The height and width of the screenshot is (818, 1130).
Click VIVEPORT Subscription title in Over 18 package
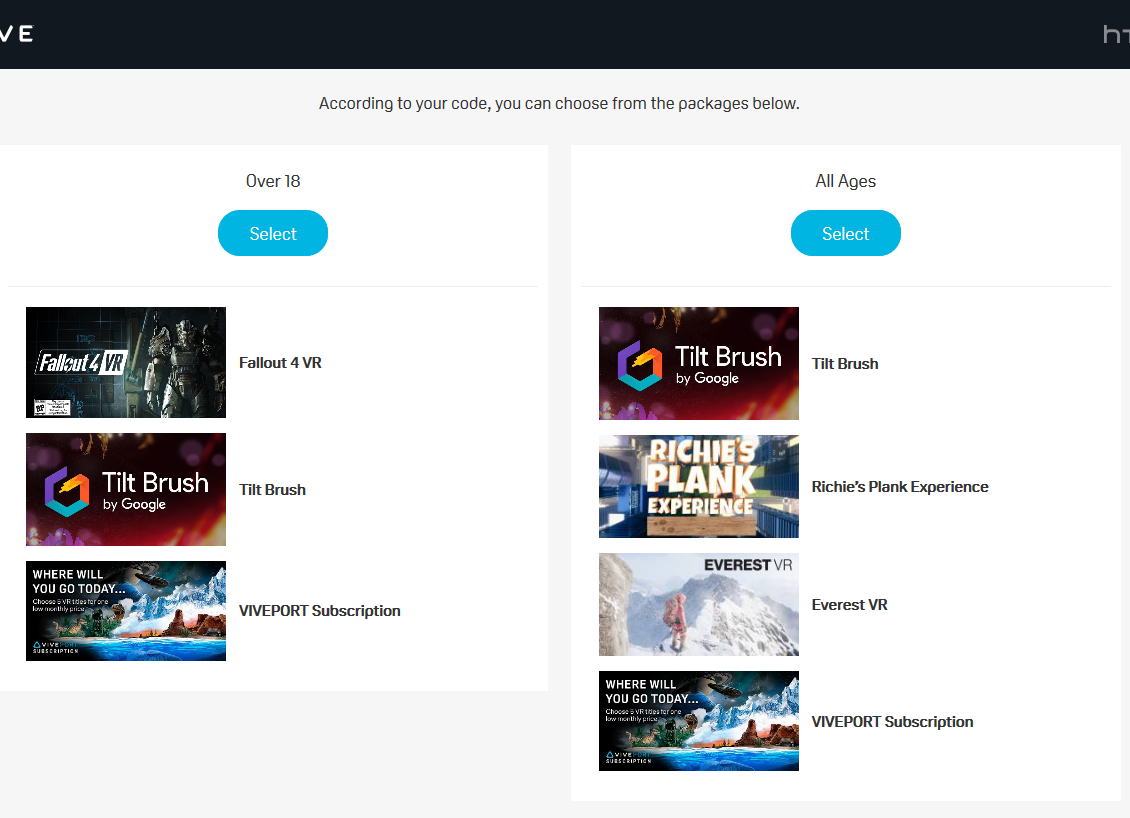[x=319, y=610]
